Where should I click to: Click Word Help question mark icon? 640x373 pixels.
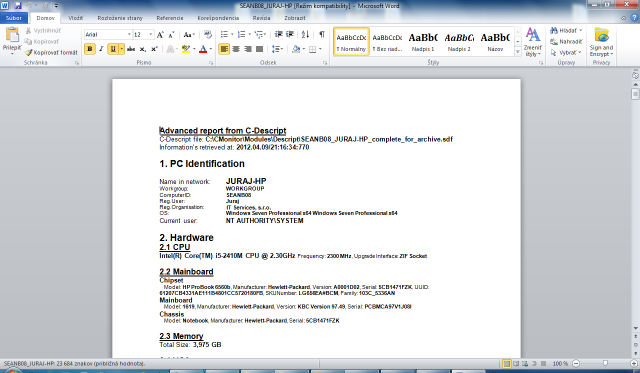[x=634, y=18]
